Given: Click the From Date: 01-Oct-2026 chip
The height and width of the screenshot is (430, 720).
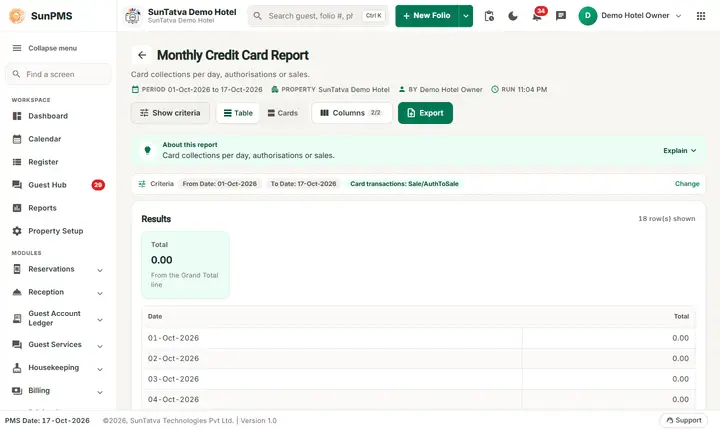Looking at the screenshot, I should pos(219,184).
